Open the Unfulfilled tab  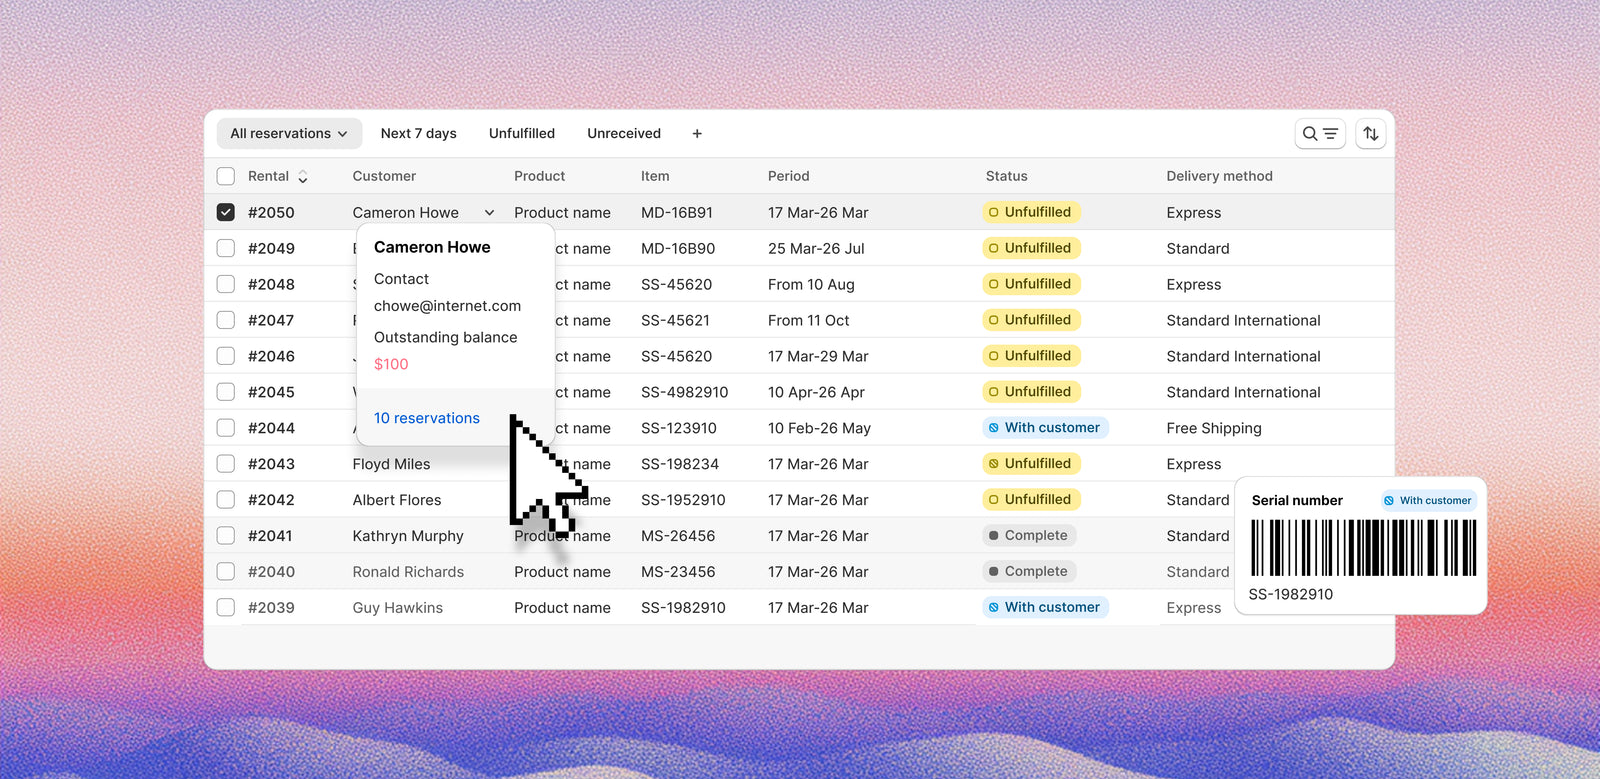click(x=521, y=134)
